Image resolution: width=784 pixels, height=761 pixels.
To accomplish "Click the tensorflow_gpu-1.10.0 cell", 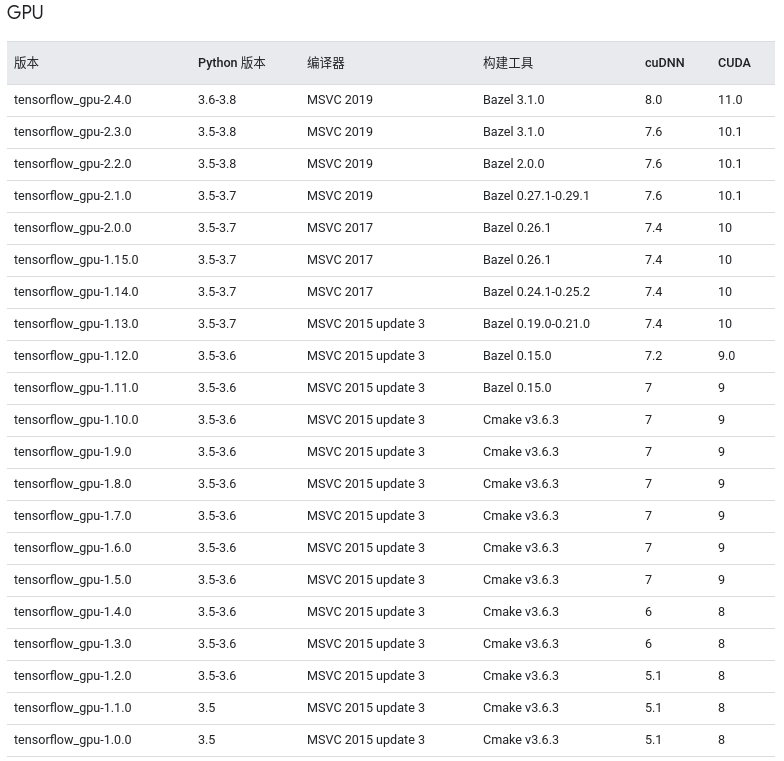I will tap(76, 420).
